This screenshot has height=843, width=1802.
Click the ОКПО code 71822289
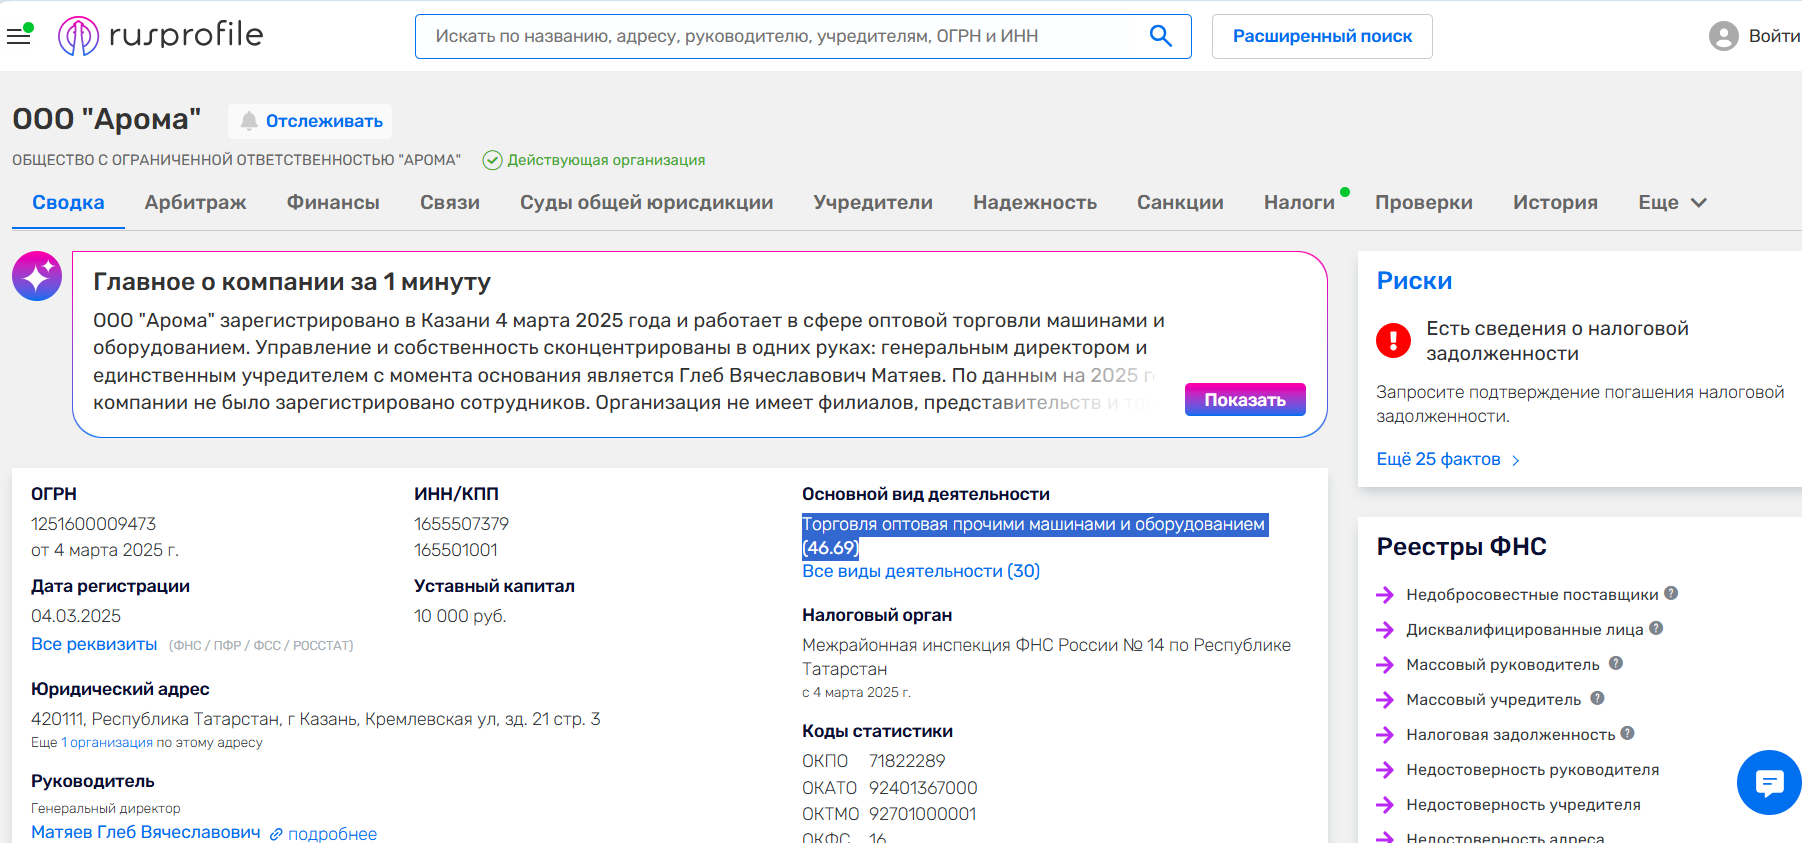[907, 761]
